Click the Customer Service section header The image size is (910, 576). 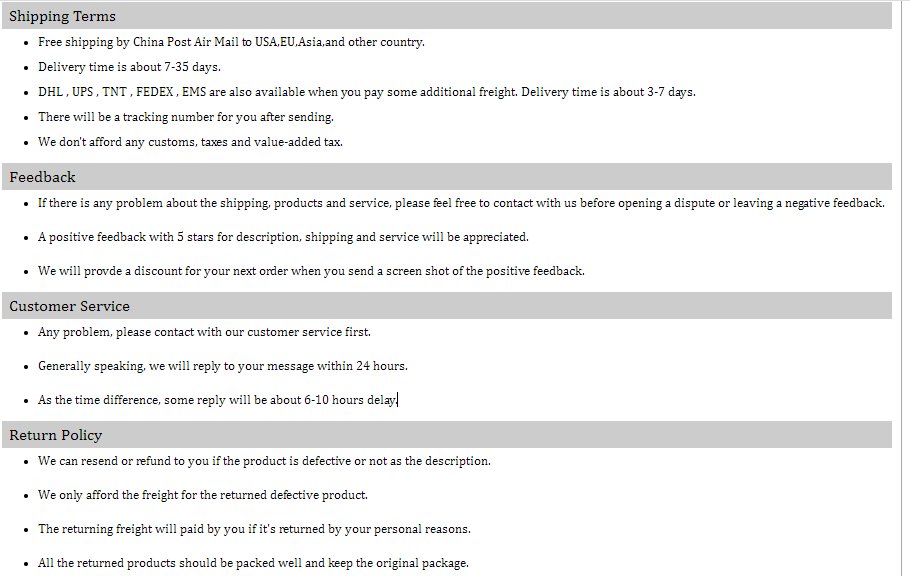[x=447, y=305]
